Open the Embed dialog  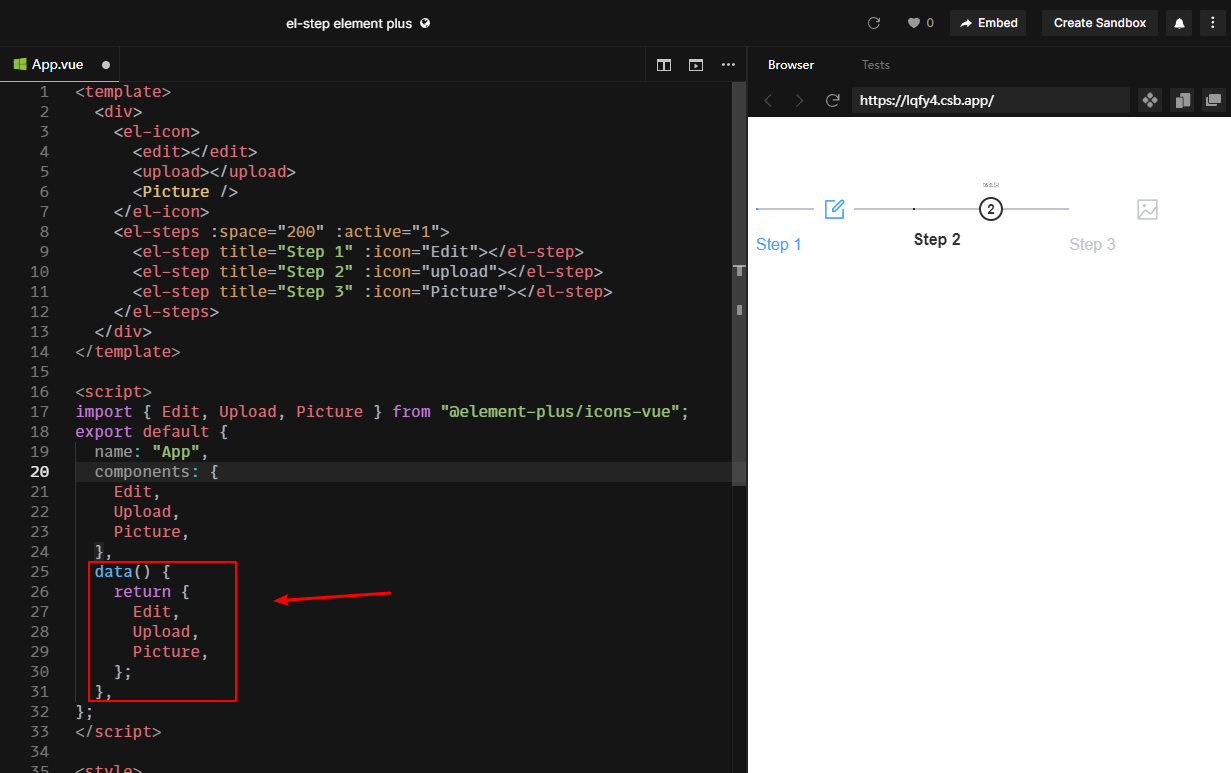[x=988, y=23]
